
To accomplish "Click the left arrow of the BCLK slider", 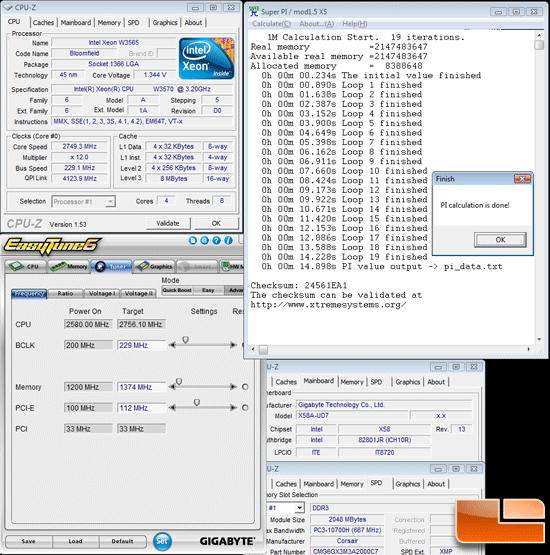I will (172, 345).
